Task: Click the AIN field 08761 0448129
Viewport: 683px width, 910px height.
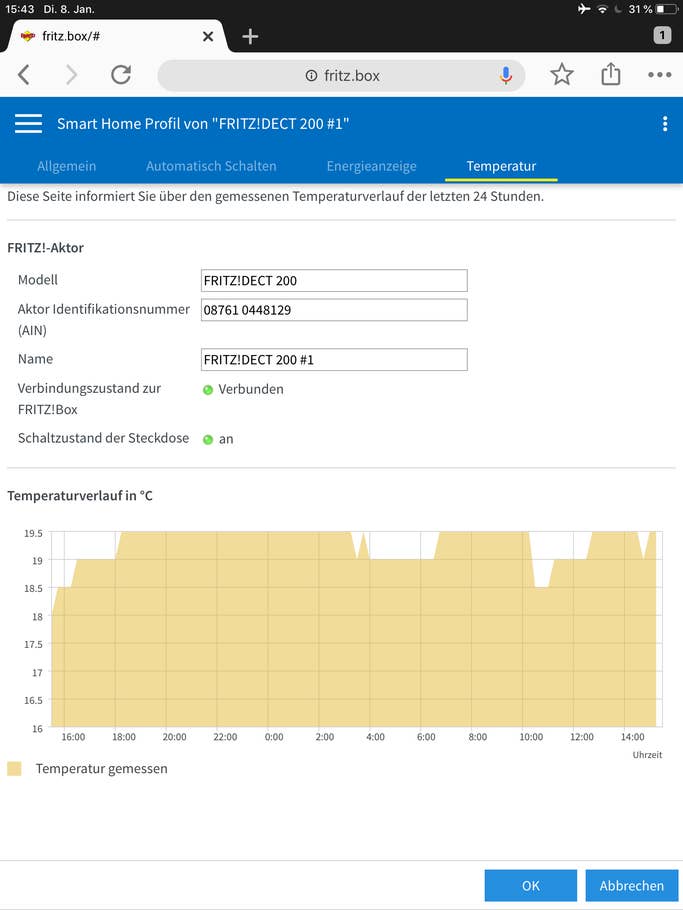Action: point(334,310)
